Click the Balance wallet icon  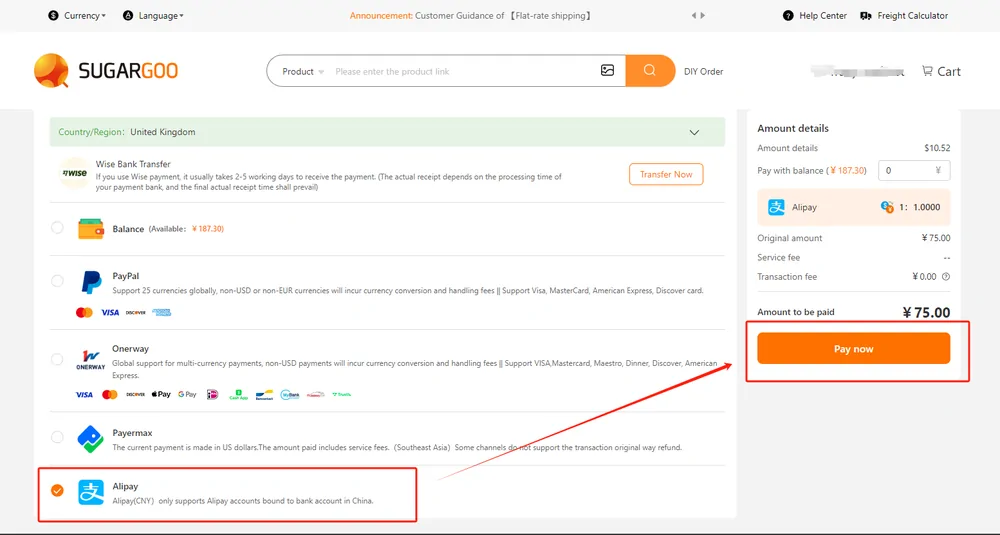tap(91, 229)
